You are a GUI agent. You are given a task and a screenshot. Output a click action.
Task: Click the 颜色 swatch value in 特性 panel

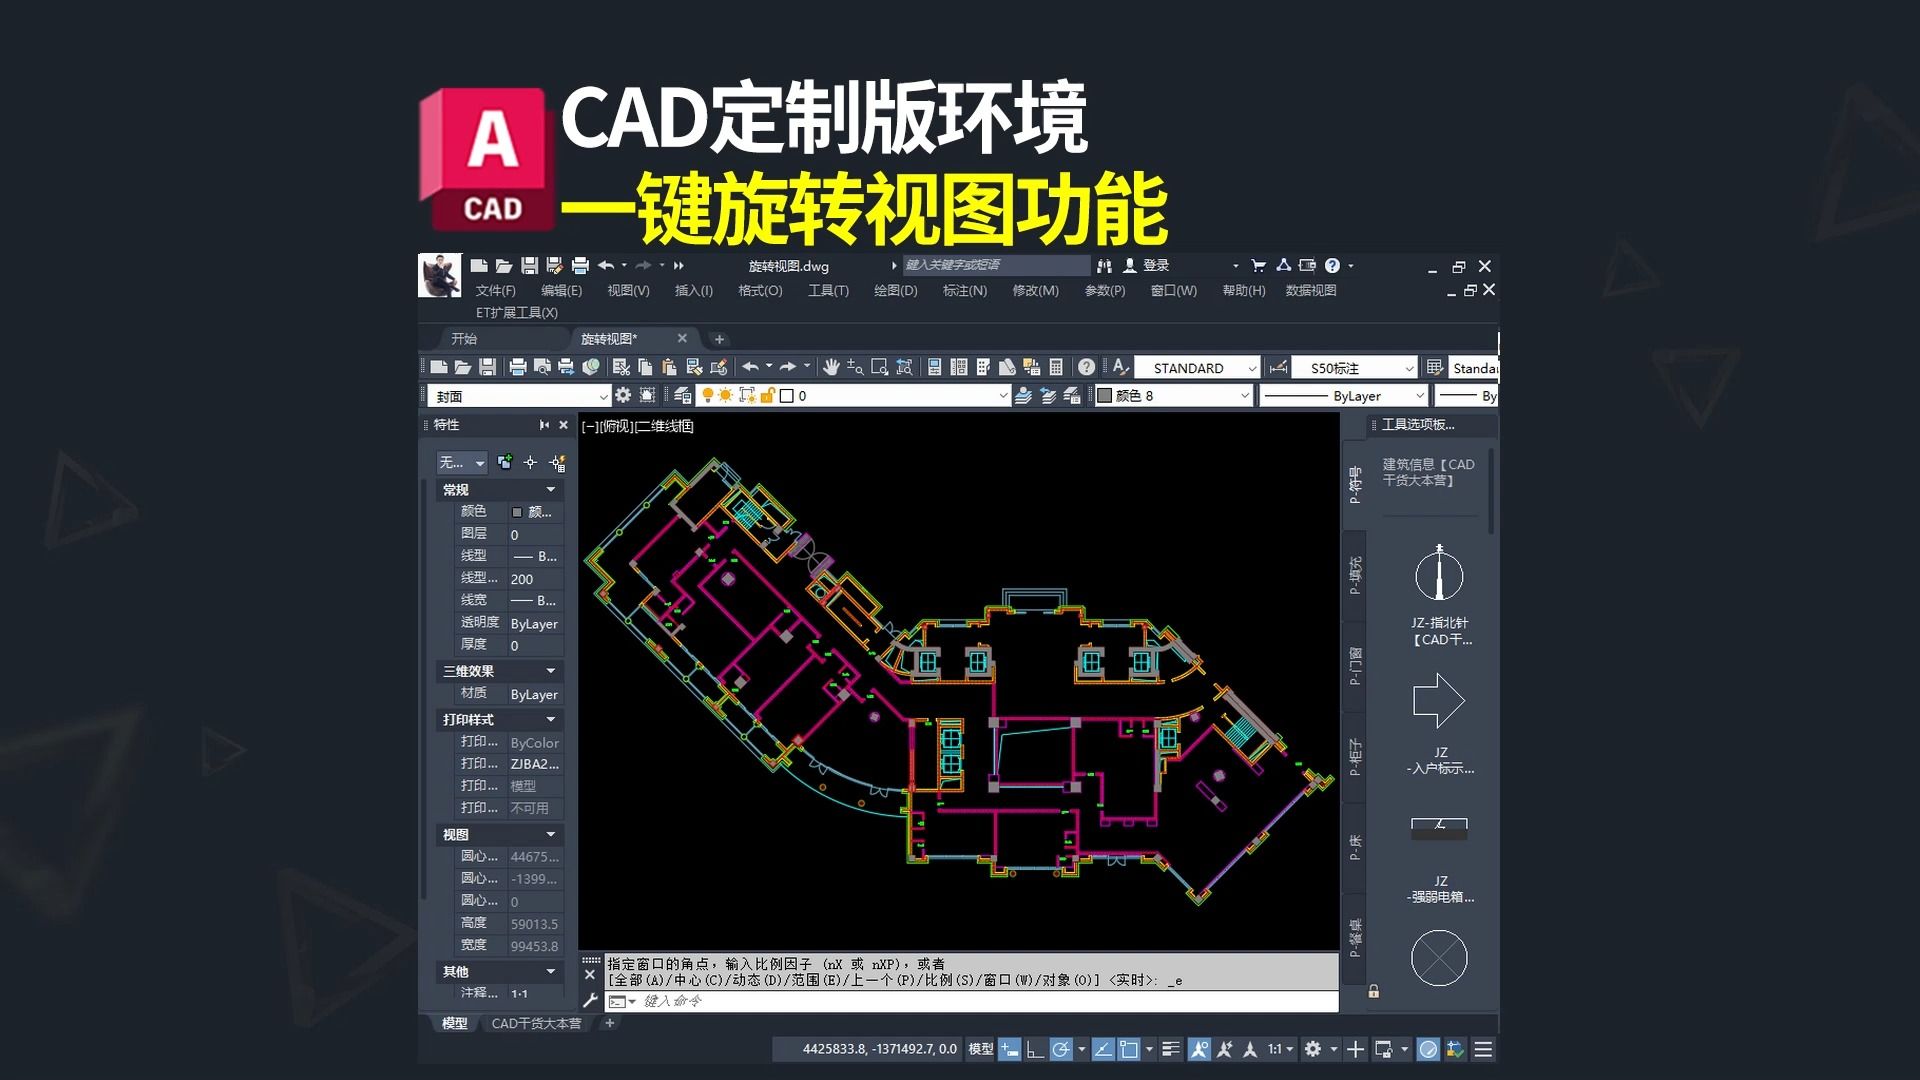[536, 512]
